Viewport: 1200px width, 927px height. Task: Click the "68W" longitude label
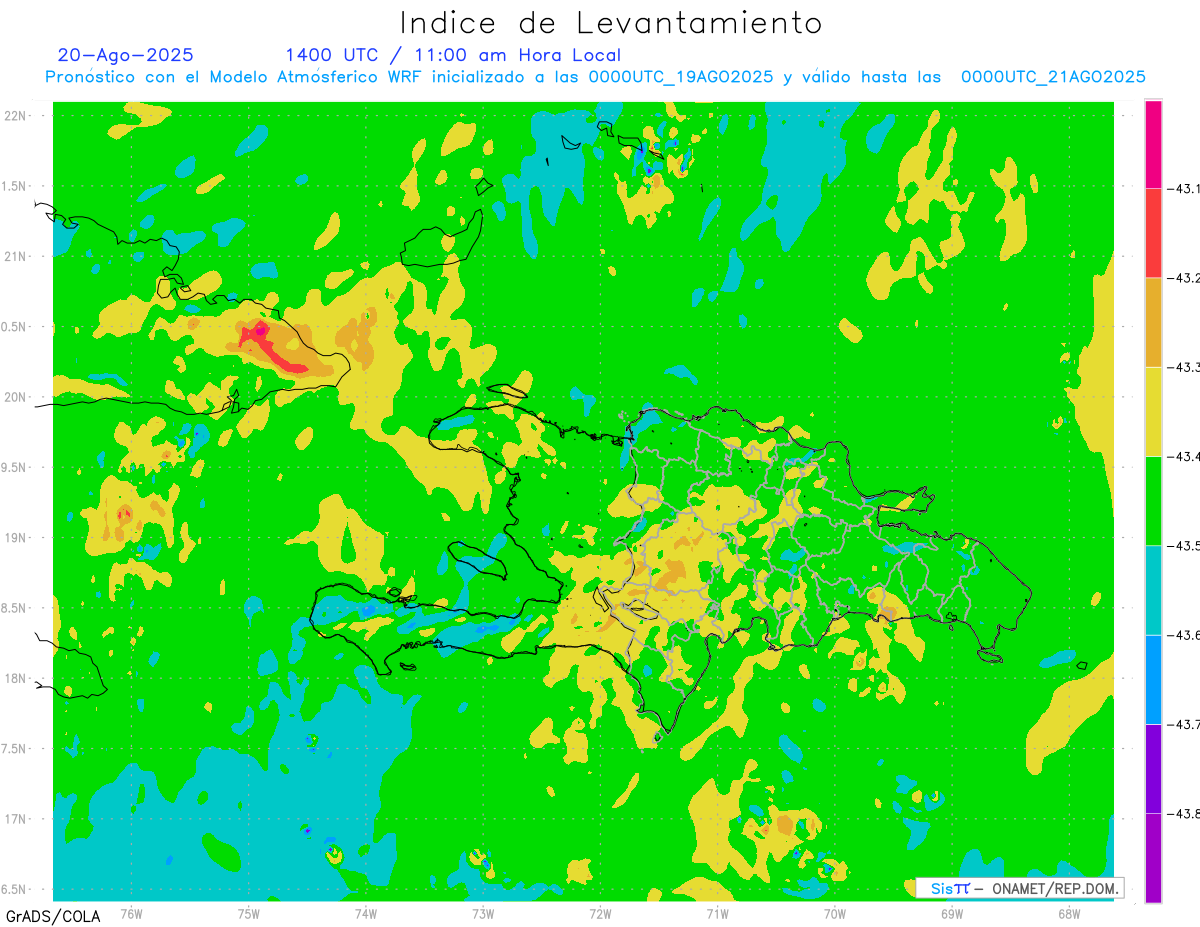(x=1069, y=913)
